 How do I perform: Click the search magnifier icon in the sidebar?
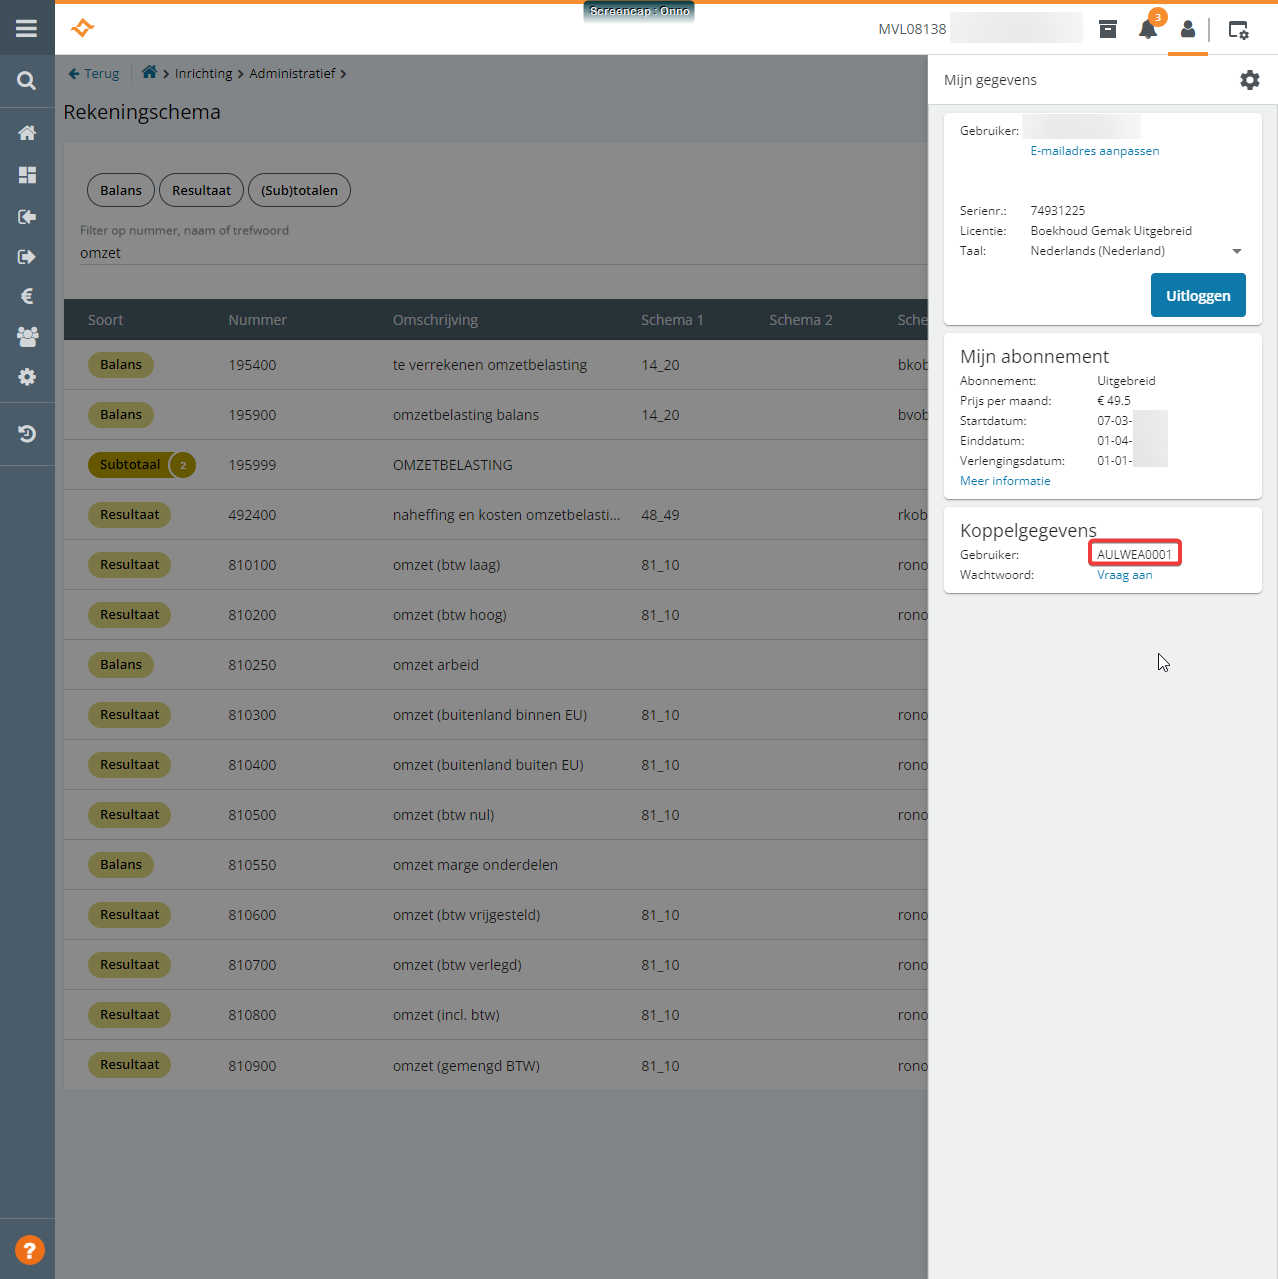[27, 81]
